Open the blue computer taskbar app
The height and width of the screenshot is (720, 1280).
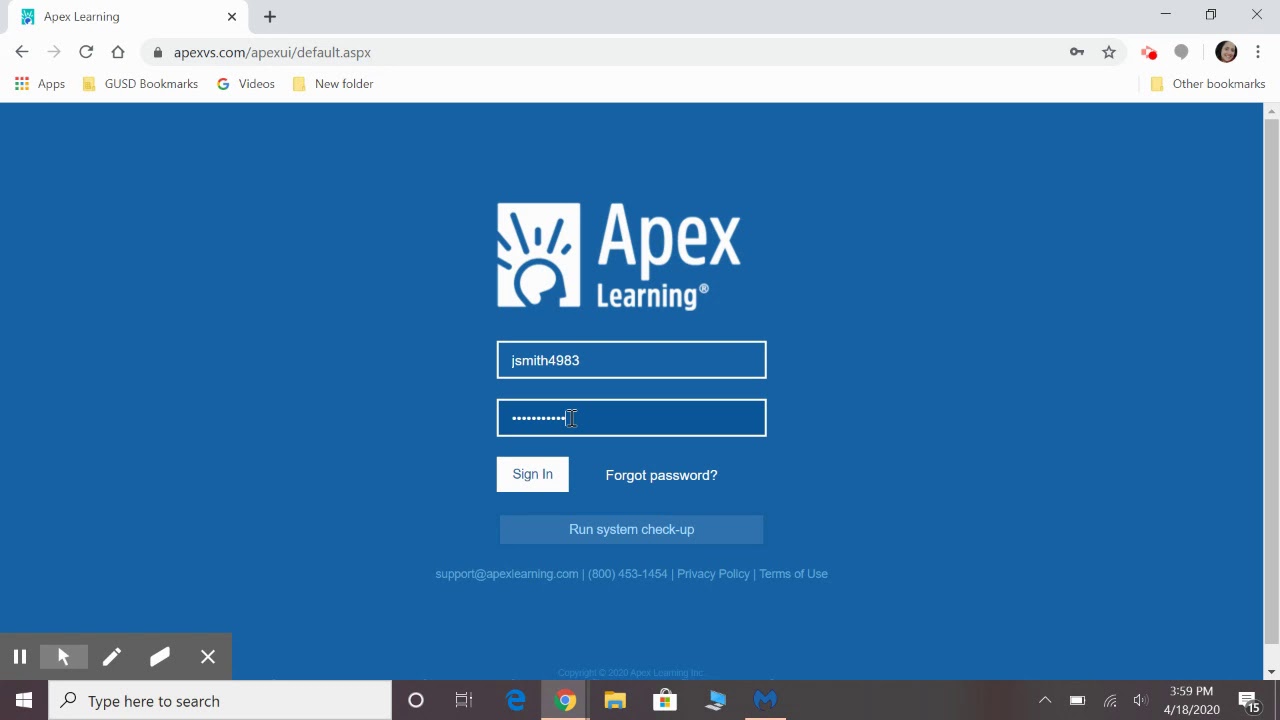pos(715,701)
